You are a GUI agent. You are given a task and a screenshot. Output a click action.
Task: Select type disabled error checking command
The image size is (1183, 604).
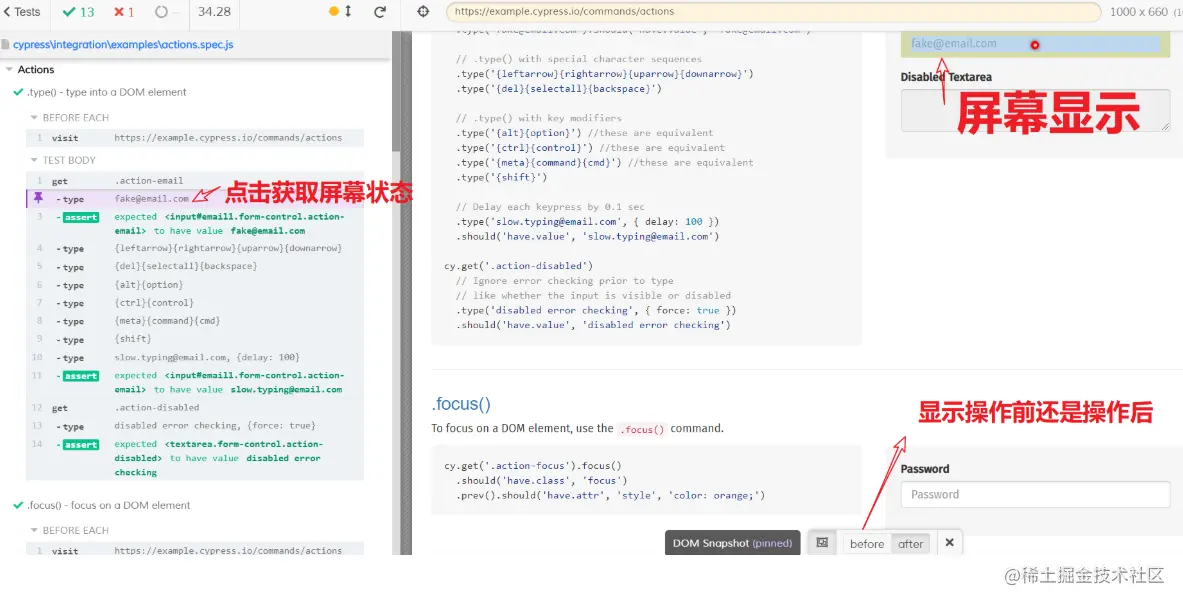(x=195, y=426)
